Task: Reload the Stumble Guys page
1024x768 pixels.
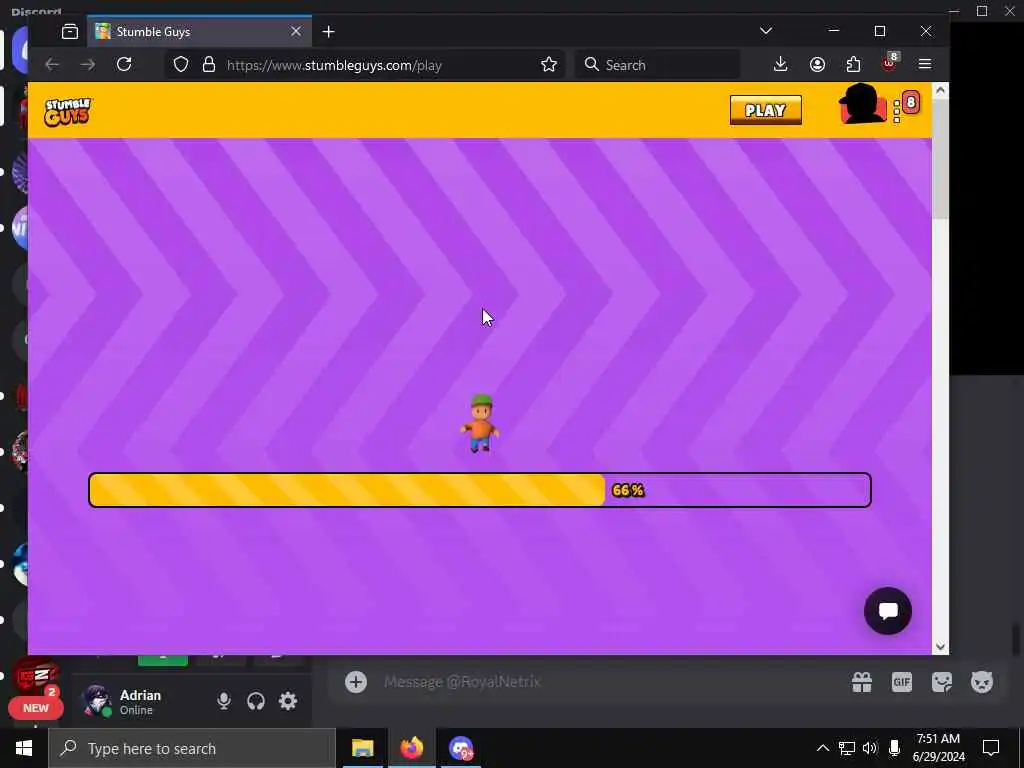Action: click(x=124, y=64)
